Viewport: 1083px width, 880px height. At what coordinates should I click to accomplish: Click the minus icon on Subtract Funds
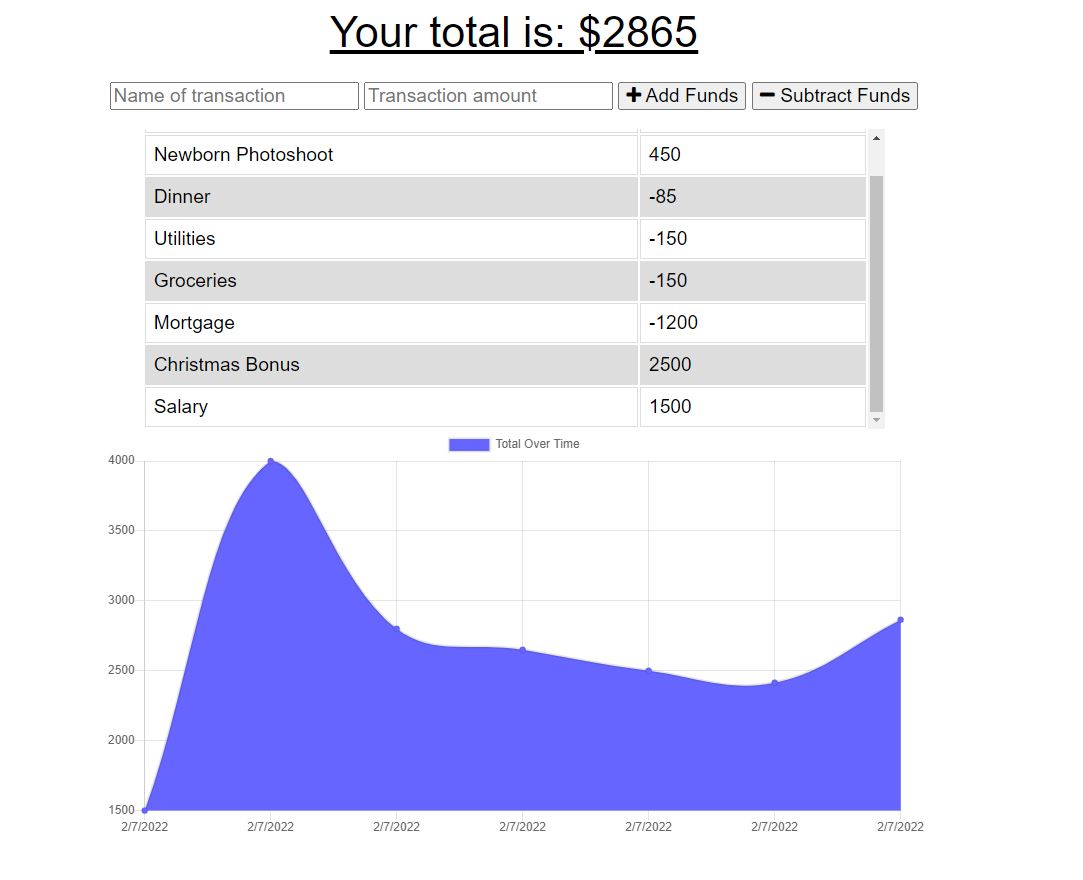(x=767, y=95)
